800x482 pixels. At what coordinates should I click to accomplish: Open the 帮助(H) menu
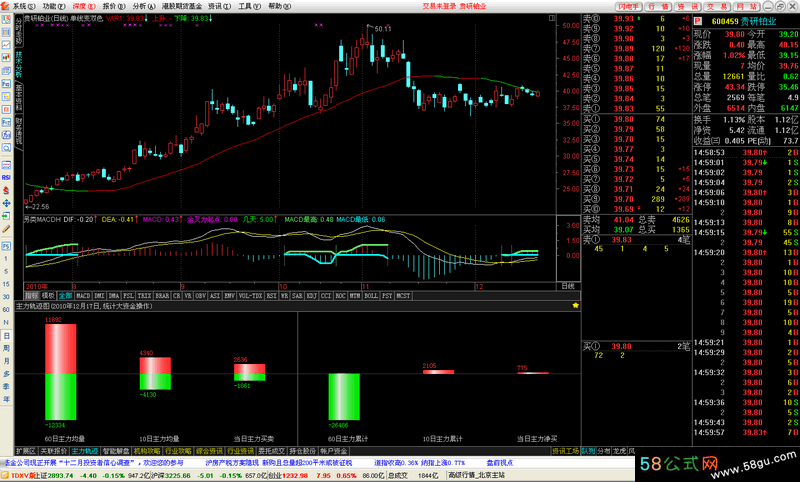coord(280,6)
